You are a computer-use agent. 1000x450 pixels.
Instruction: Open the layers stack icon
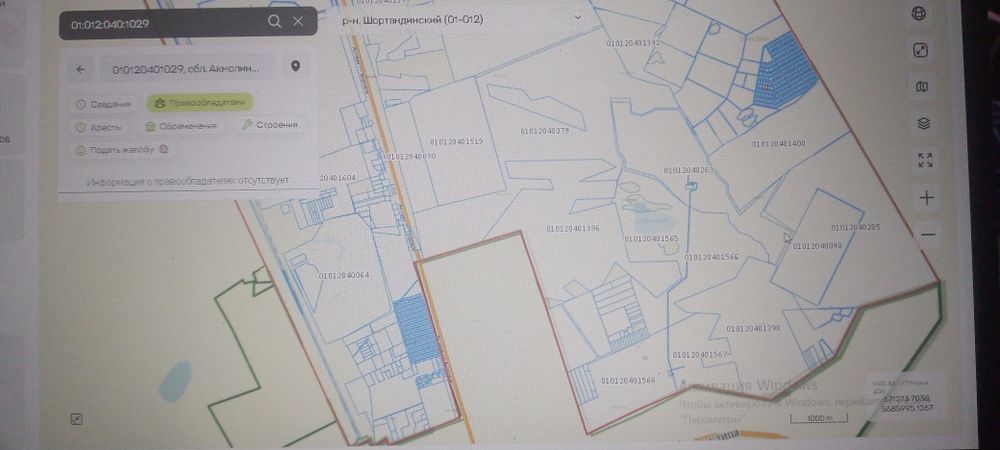click(x=923, y=123)
